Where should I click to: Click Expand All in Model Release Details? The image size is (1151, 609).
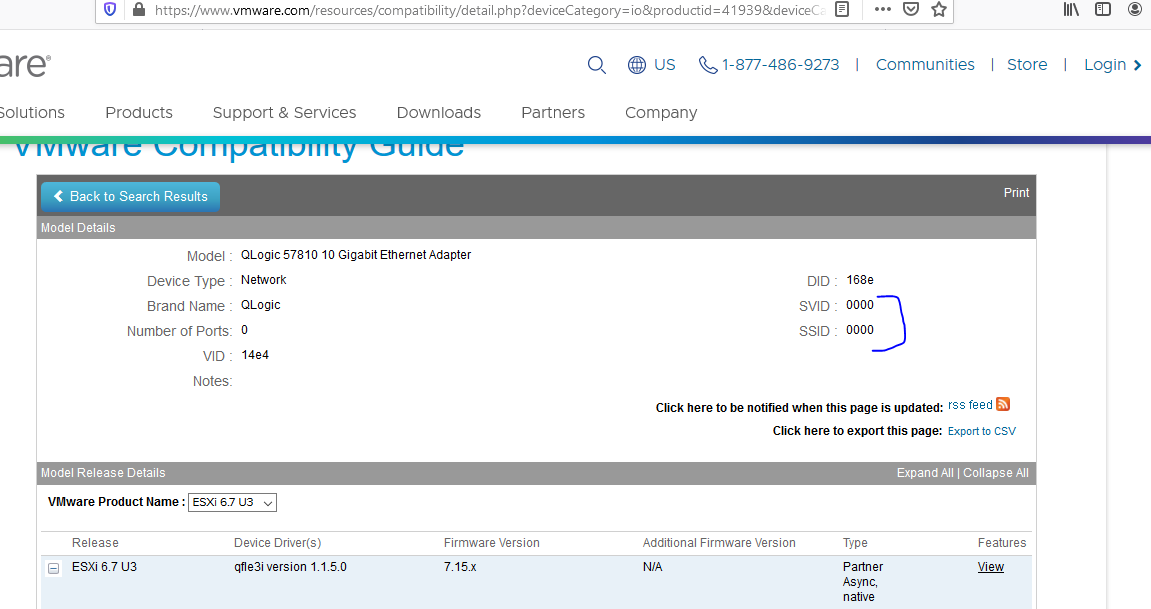pyautogui.click(x=924, y=472)
